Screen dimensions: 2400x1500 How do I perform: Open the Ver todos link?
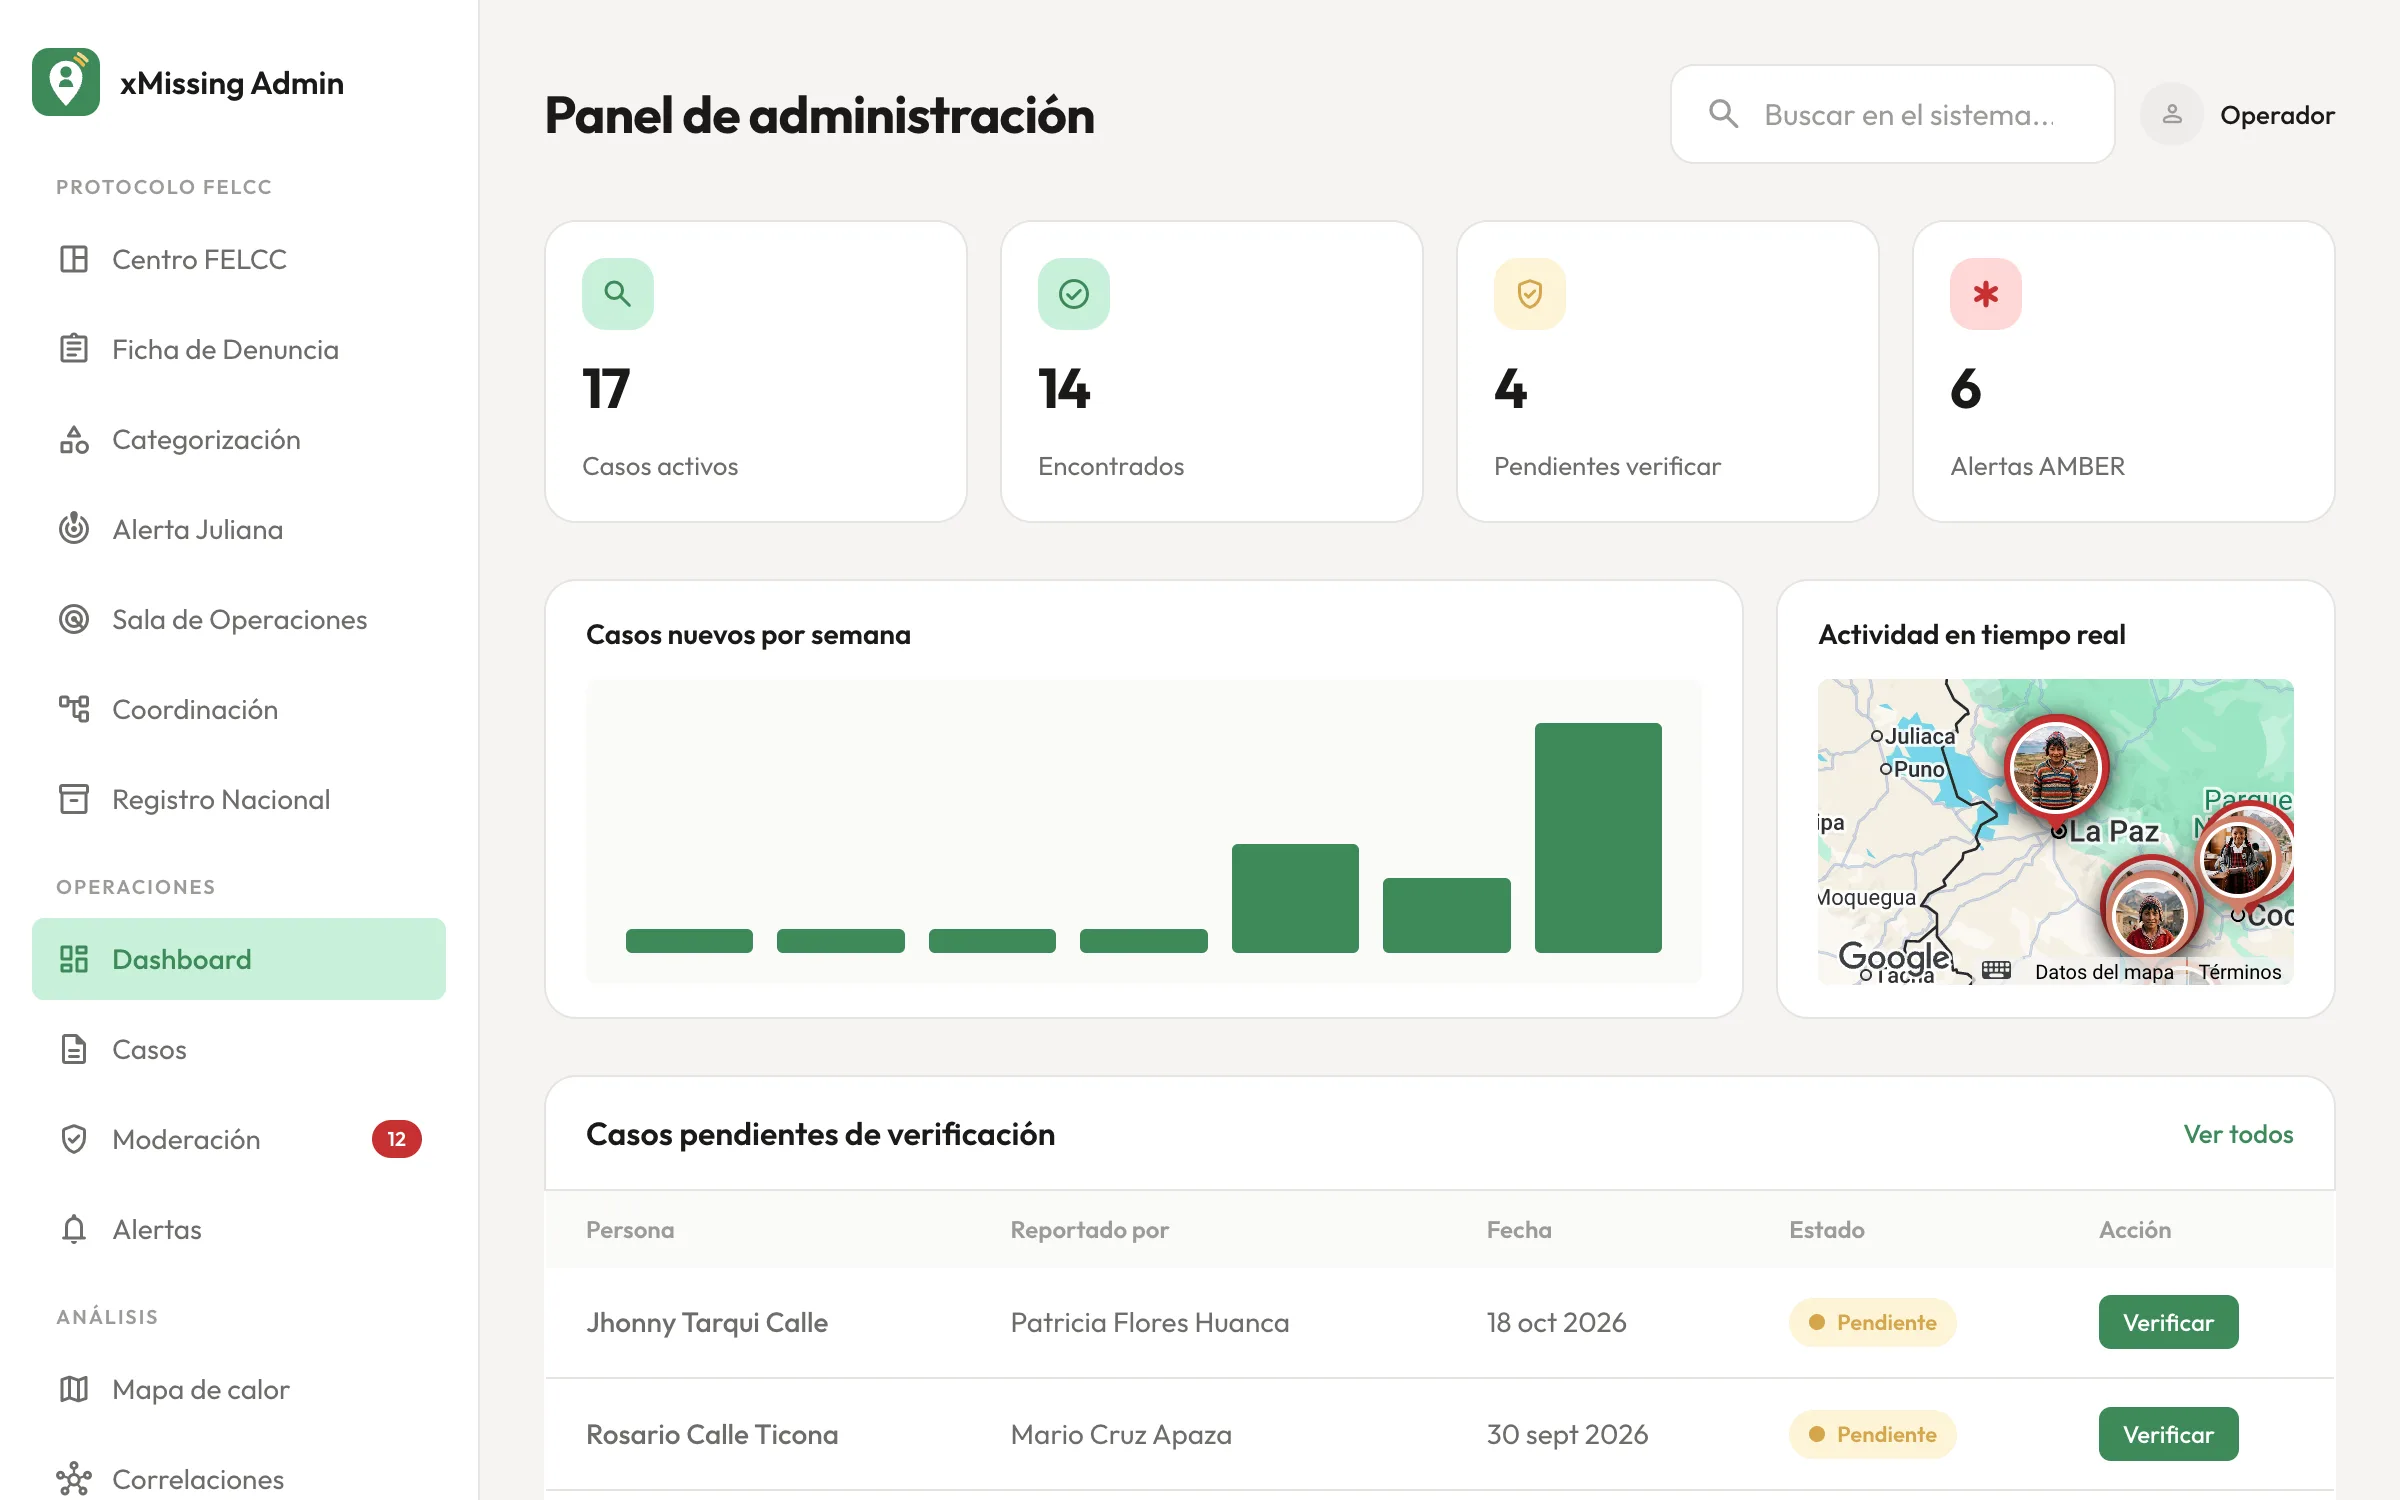[2238, 1134]
